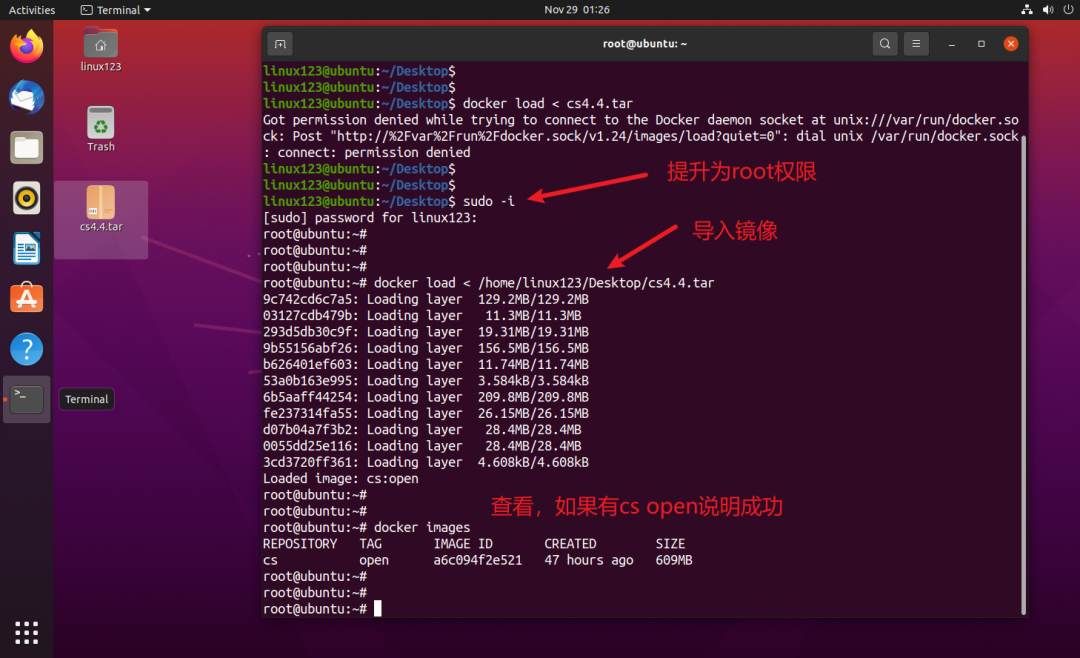Click '[sudo] password for linux123:' line
This screenshot has height=658, width=1080.
click(370, 218)
